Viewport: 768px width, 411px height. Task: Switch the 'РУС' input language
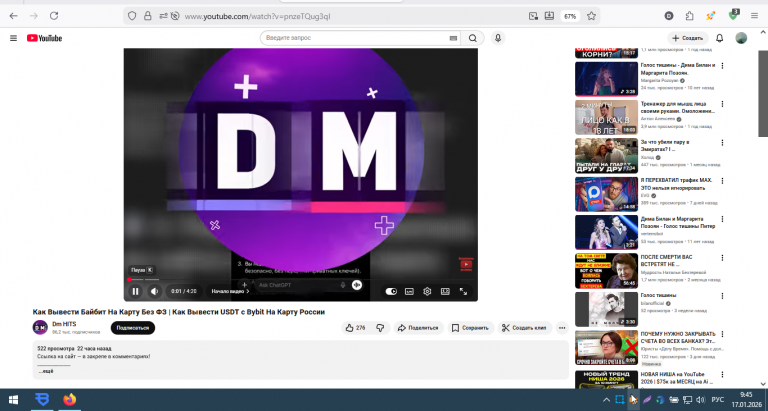click(718, 400)
